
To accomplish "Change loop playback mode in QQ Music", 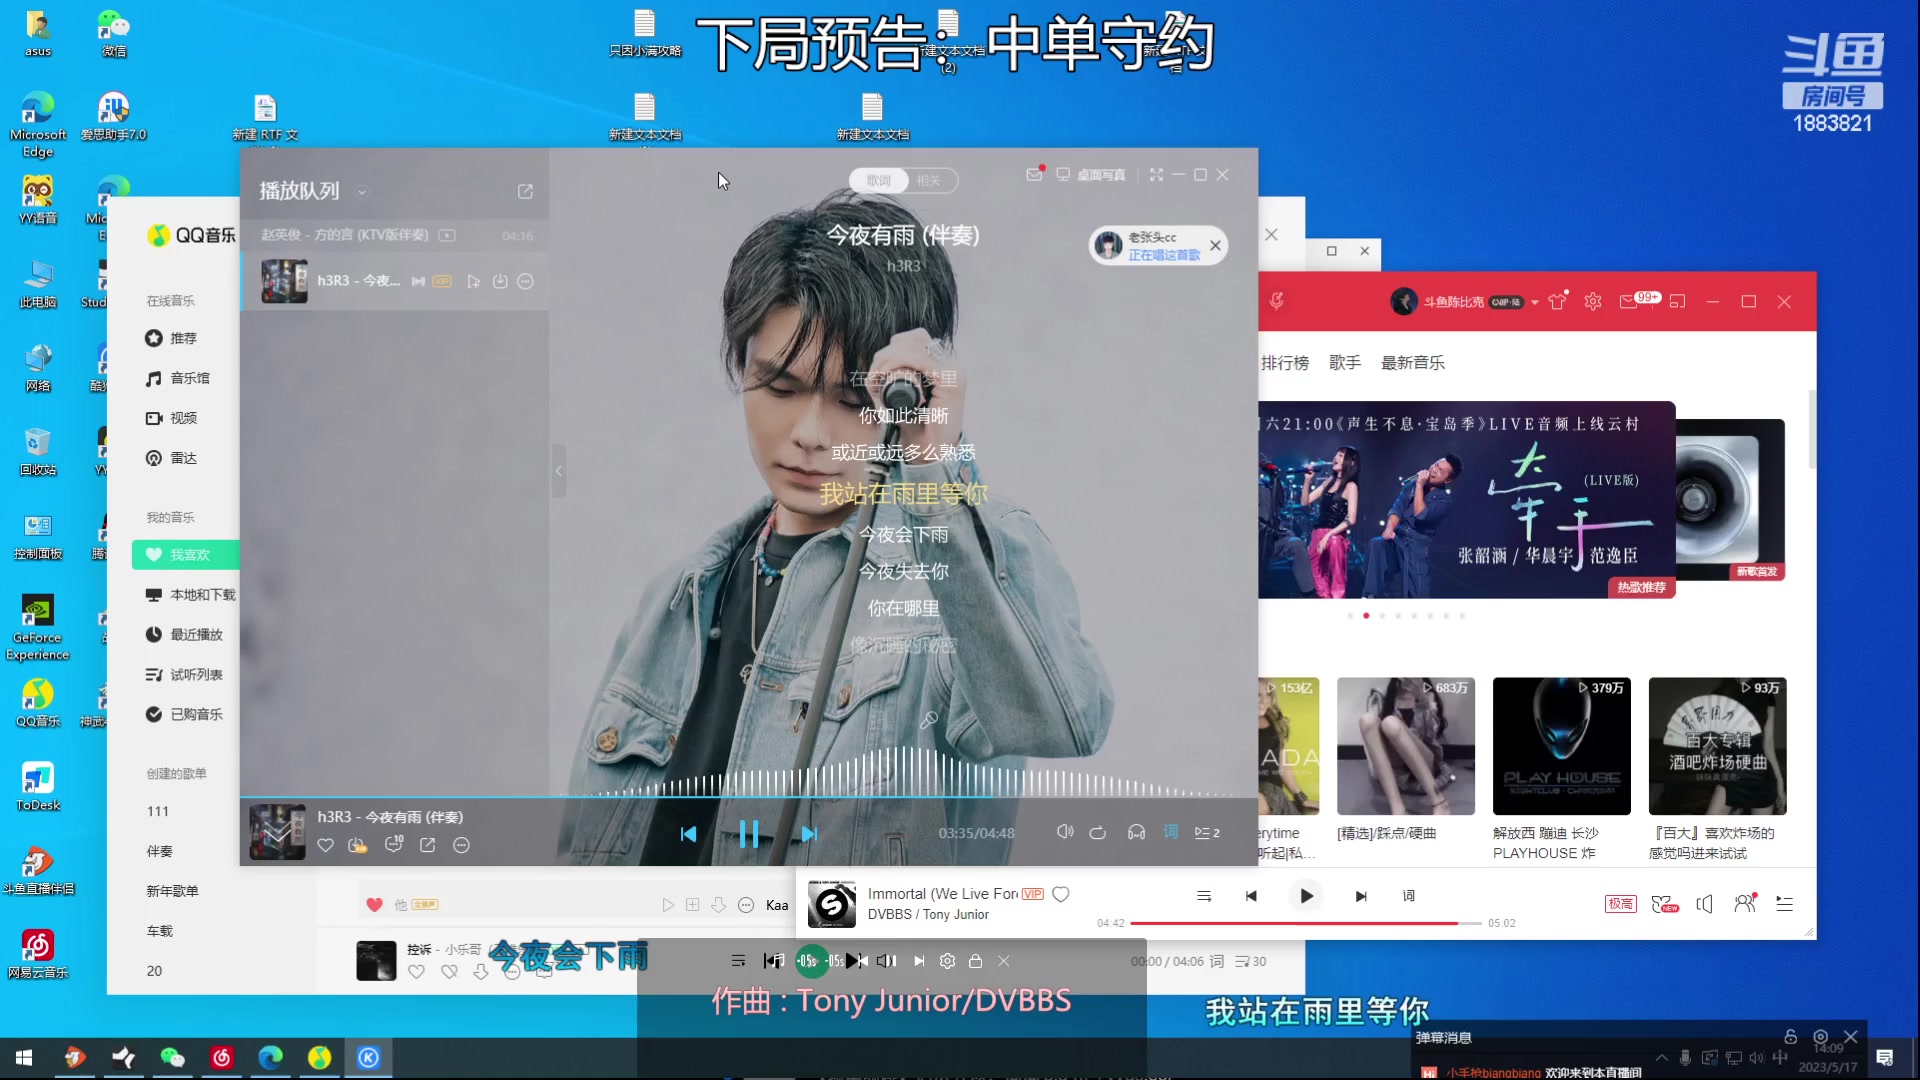I will pyautogui.click(x=1098, y=832).
